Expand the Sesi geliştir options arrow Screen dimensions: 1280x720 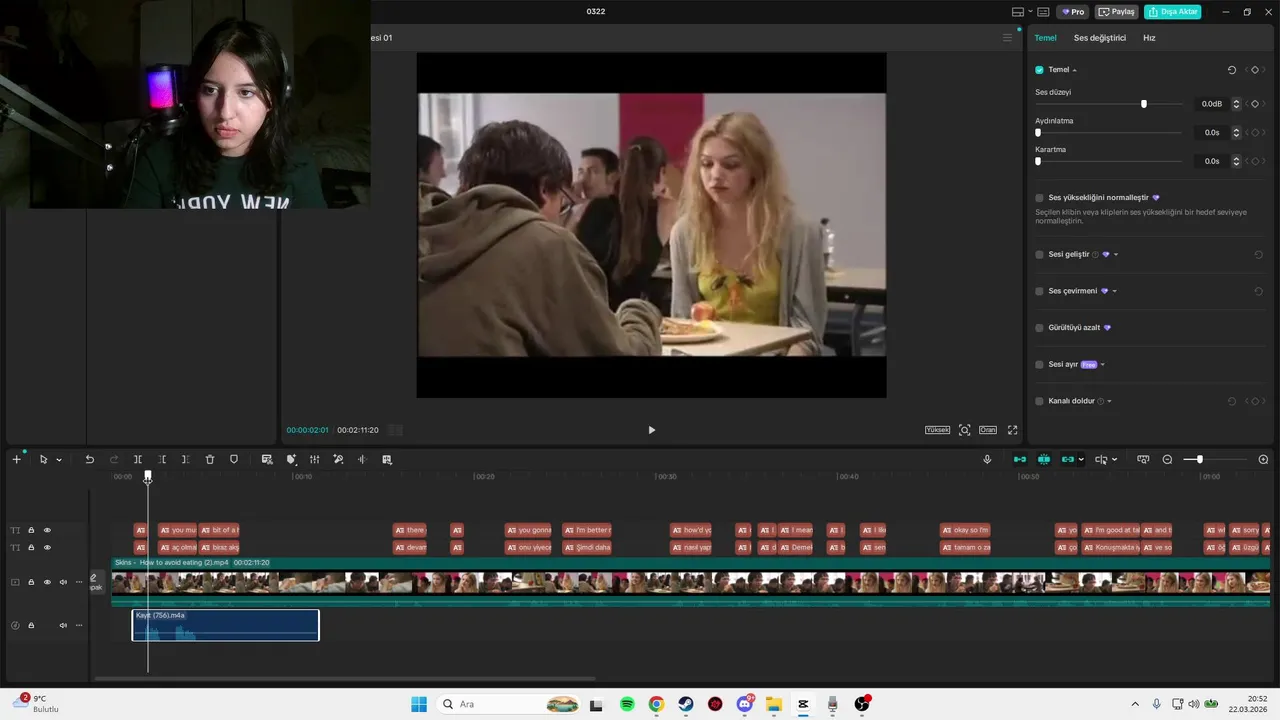click(x=1116, y=255)
